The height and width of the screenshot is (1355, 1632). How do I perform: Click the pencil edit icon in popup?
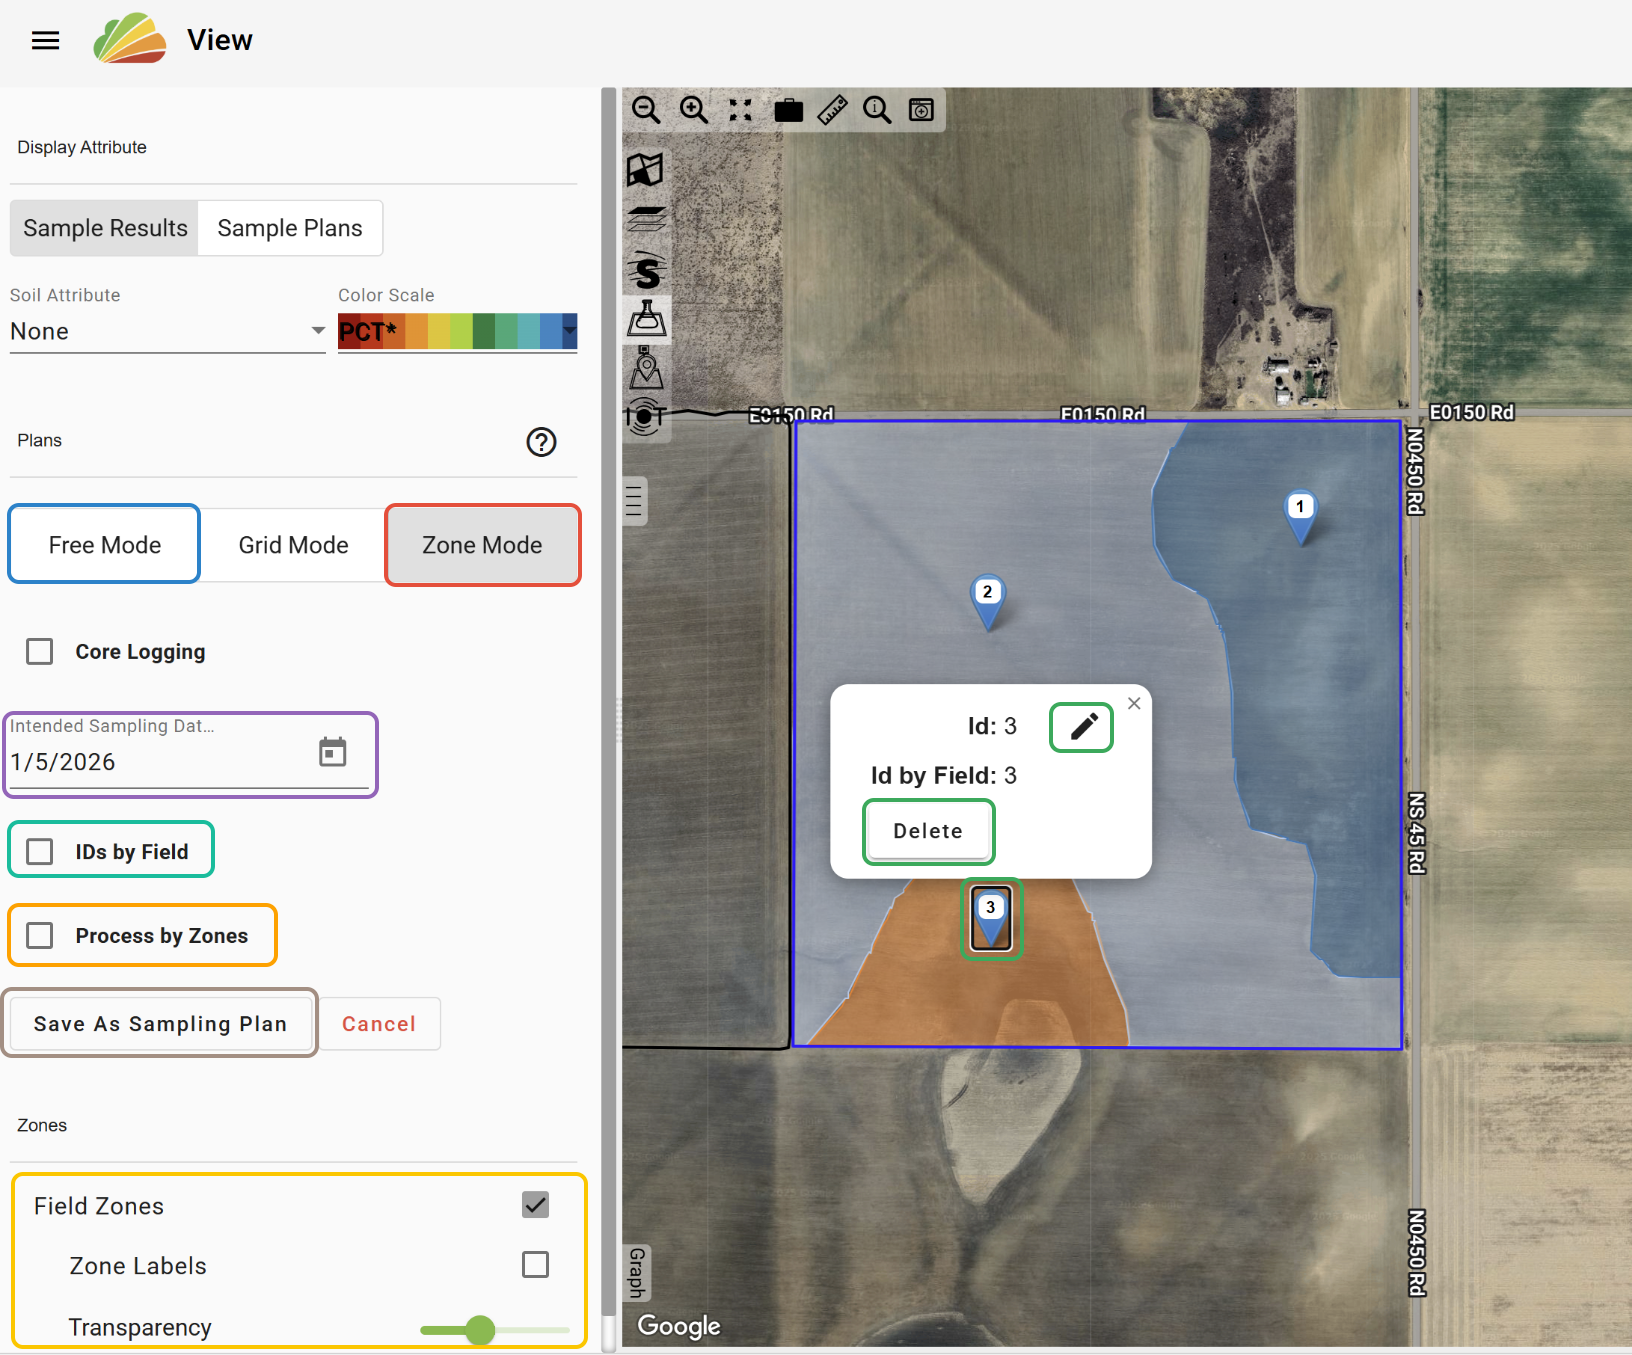click(1082, 727)
